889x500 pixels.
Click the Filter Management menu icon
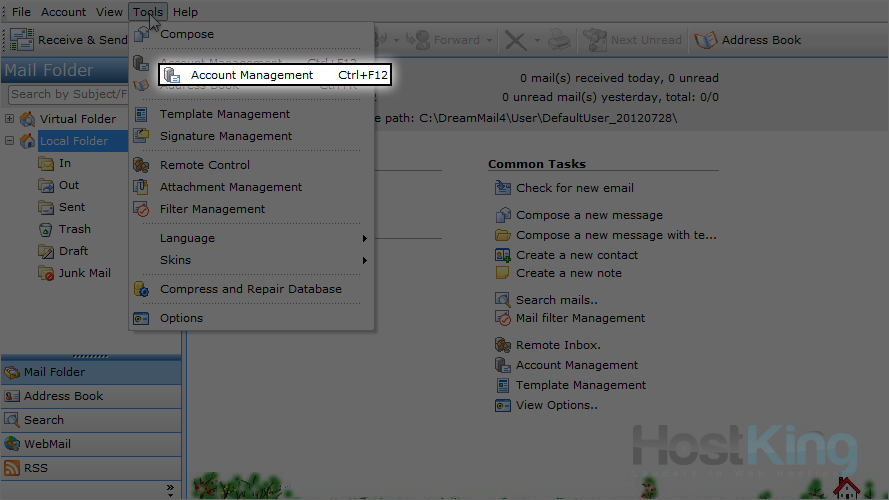pyautogui.click(x=141, y=209)
